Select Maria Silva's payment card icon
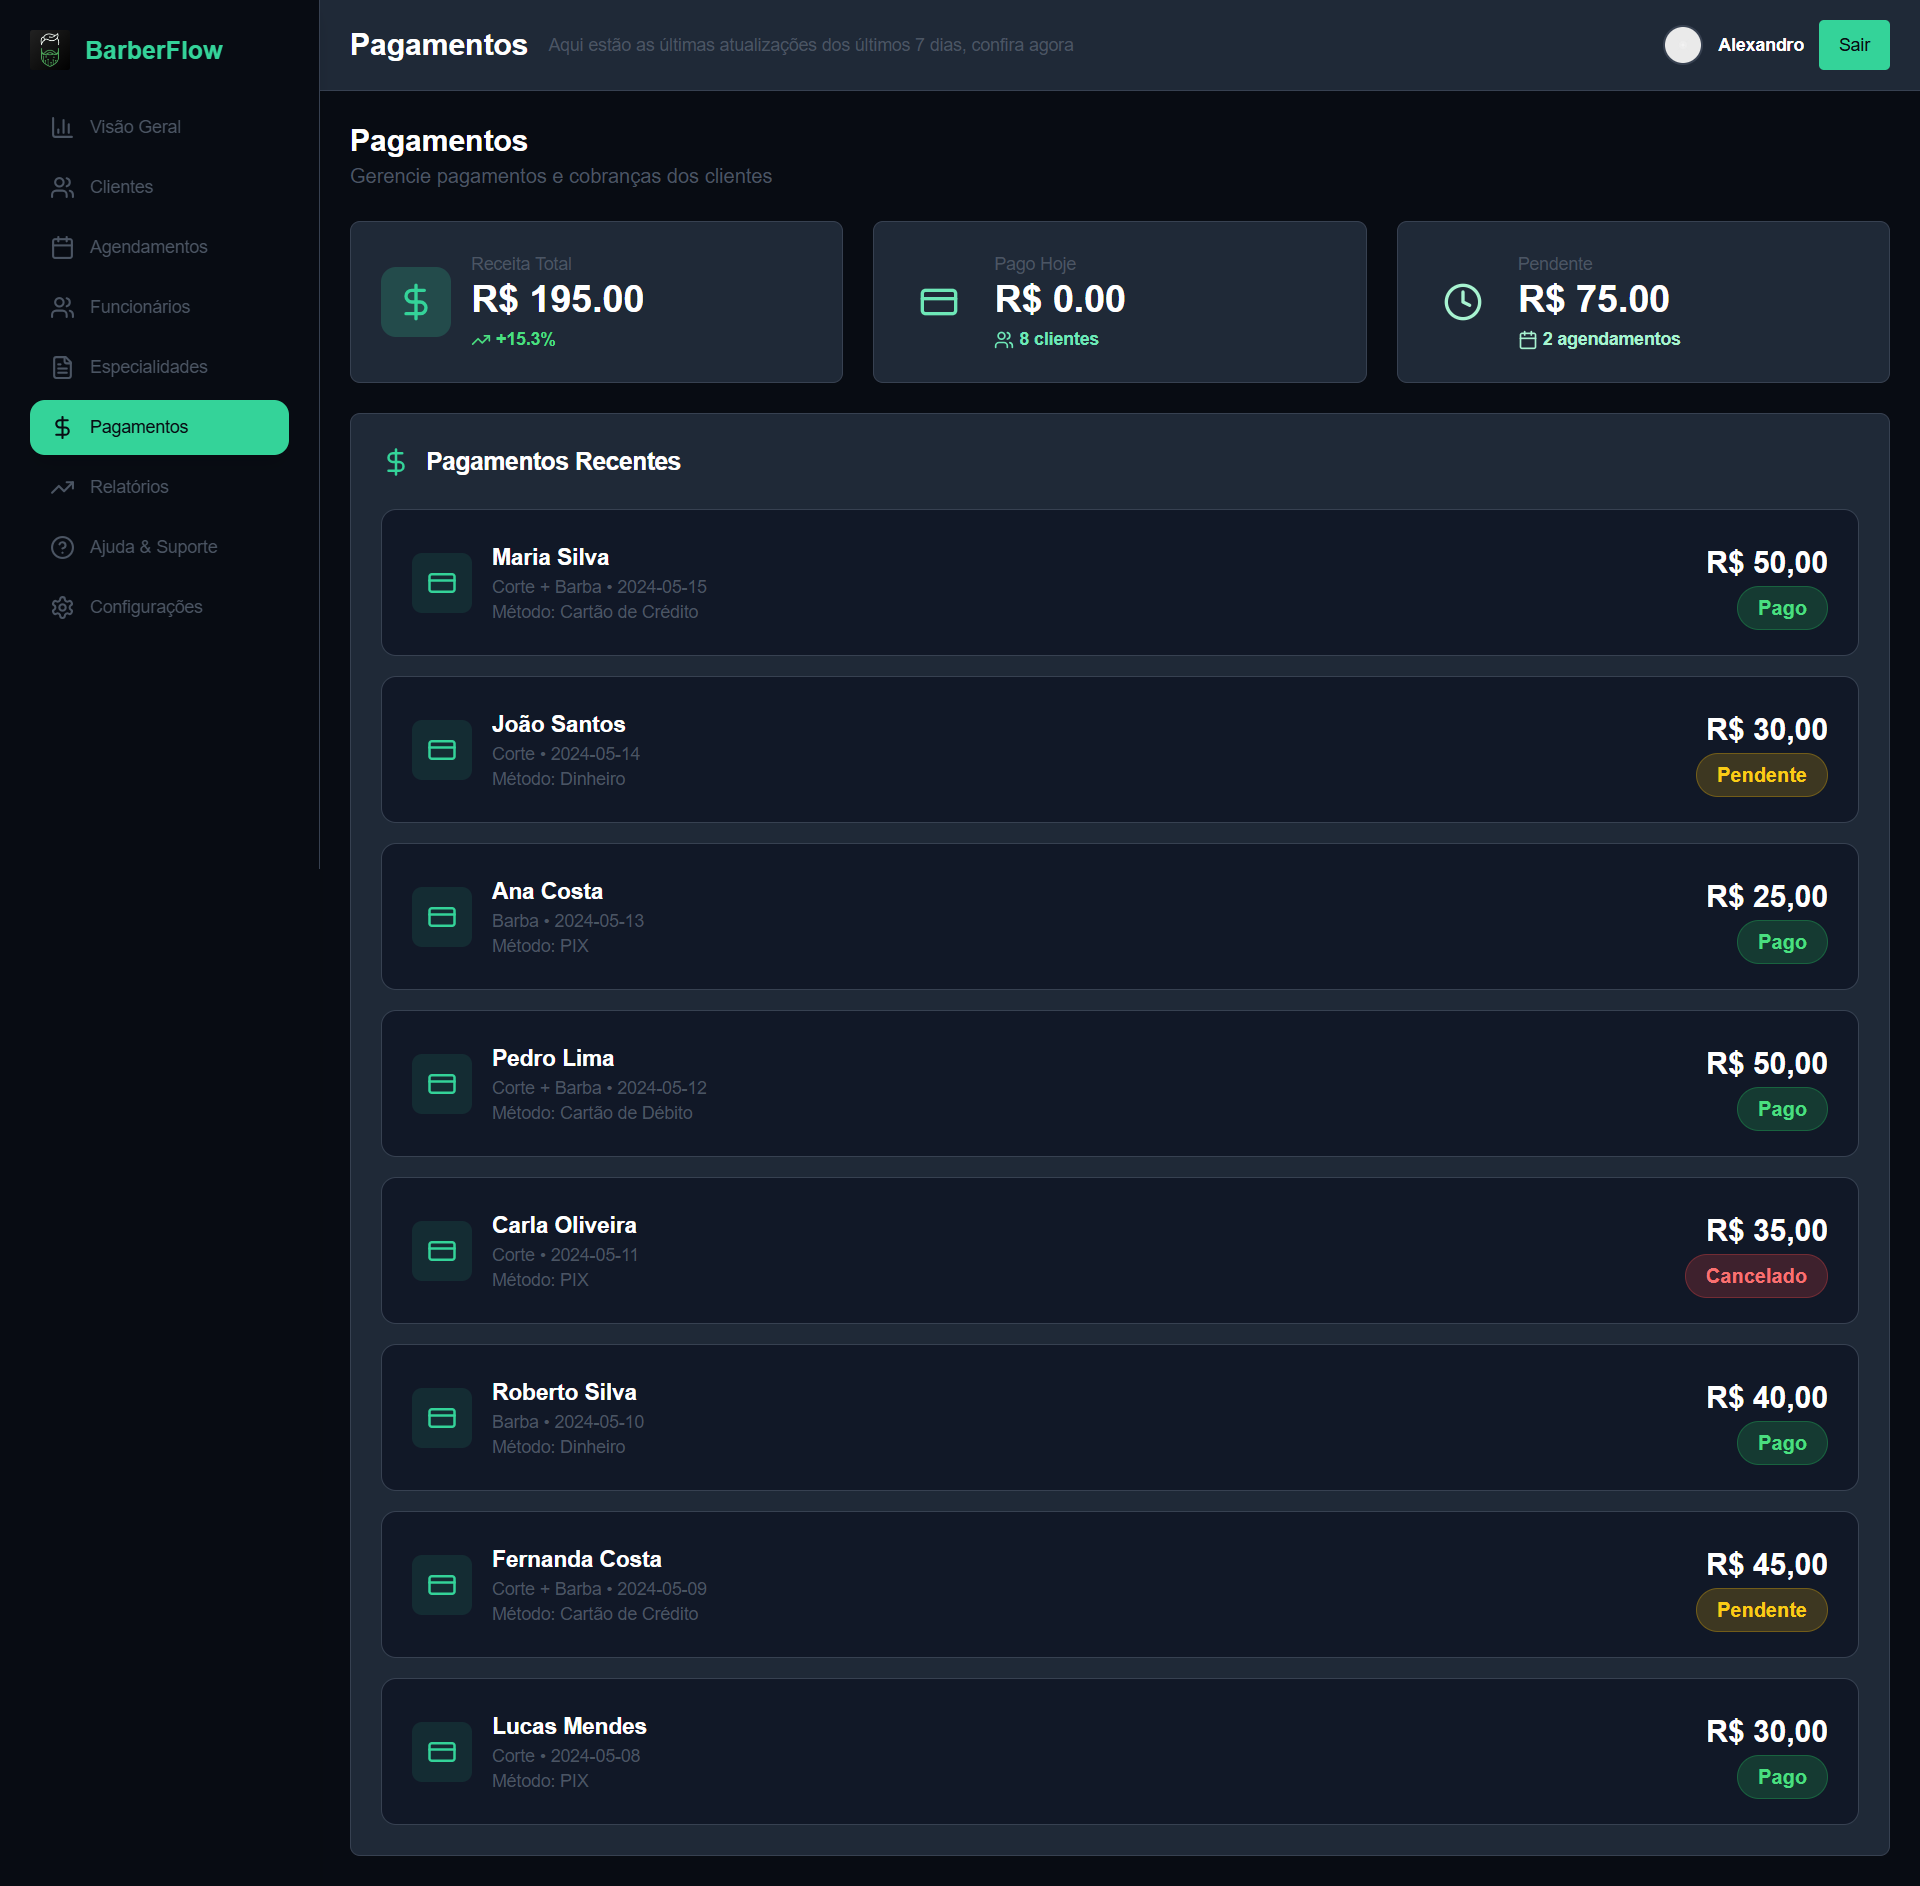The width and height of the screenshot is (1920, 1886). click(x=441, y=583)
